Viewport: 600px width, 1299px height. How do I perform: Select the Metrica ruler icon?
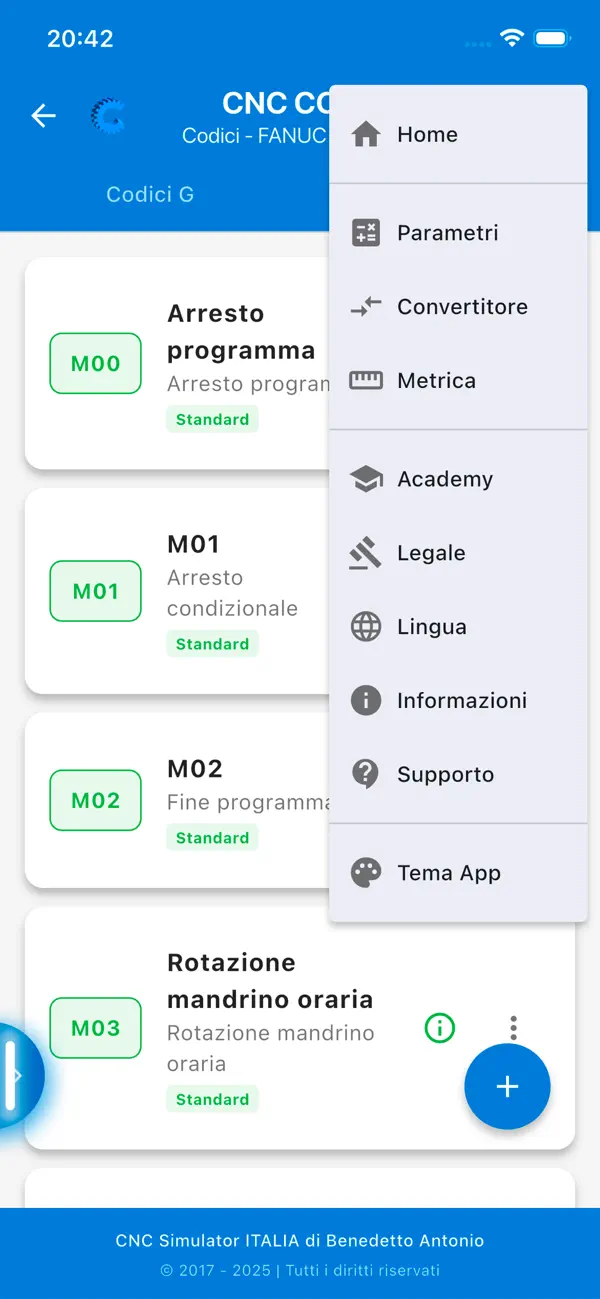pyautogui.click(x=366, y=380)
